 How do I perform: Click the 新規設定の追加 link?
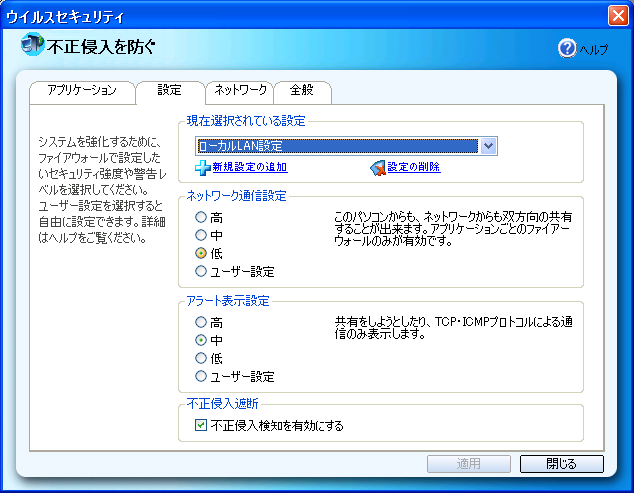pyautogui.click(x=249, y=167)
